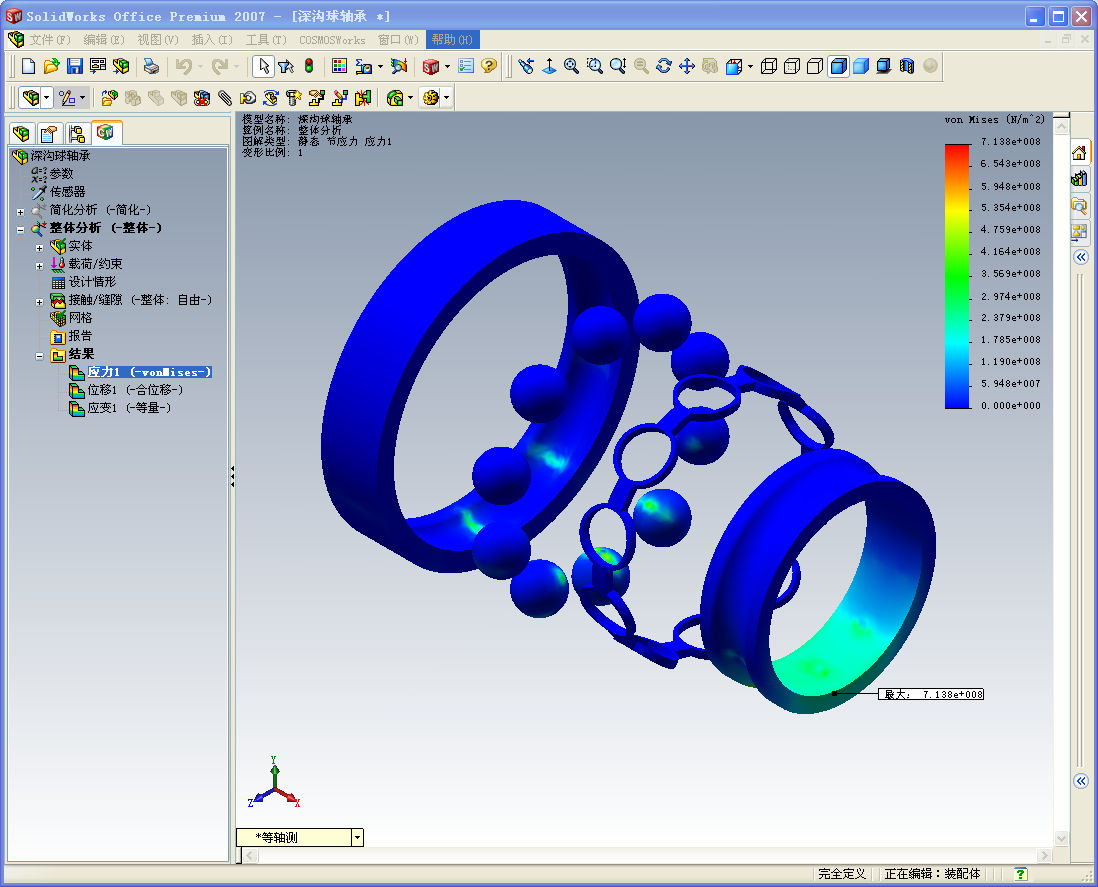Open dropdown beside SolidWorks cube icon

447,67
